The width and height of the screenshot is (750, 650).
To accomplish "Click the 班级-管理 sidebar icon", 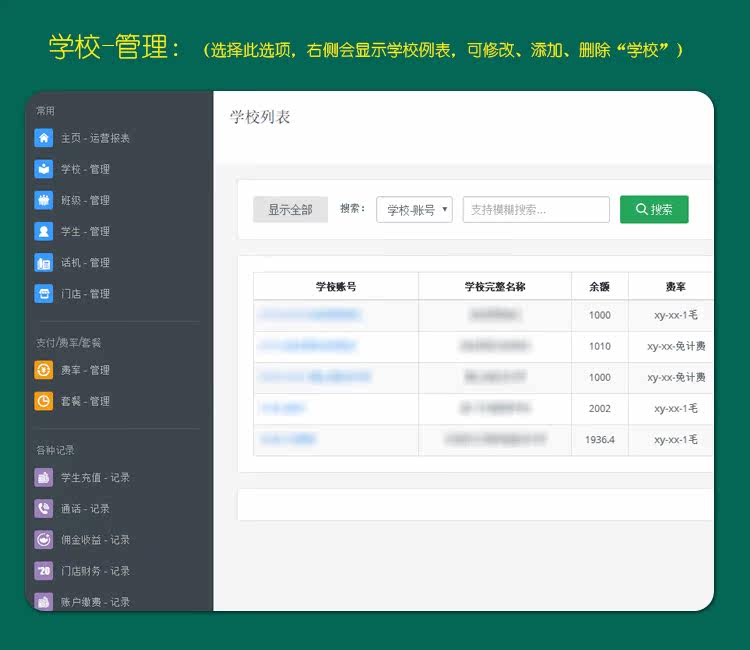I will tap(44, 200).
